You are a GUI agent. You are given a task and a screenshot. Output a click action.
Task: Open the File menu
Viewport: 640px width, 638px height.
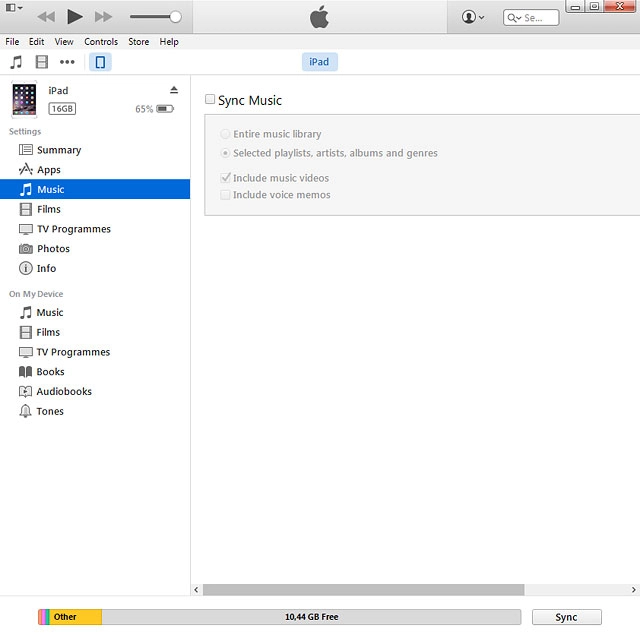(12, 42)
